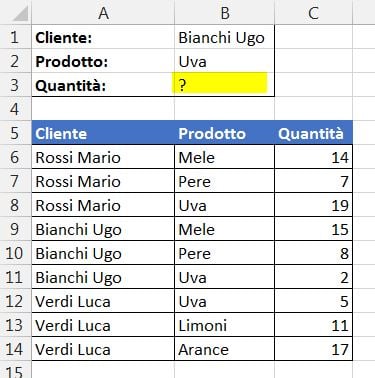Select the cell with quantity 19
The width and height of the screenshot is (375, 378).
(x=313, y=205)
